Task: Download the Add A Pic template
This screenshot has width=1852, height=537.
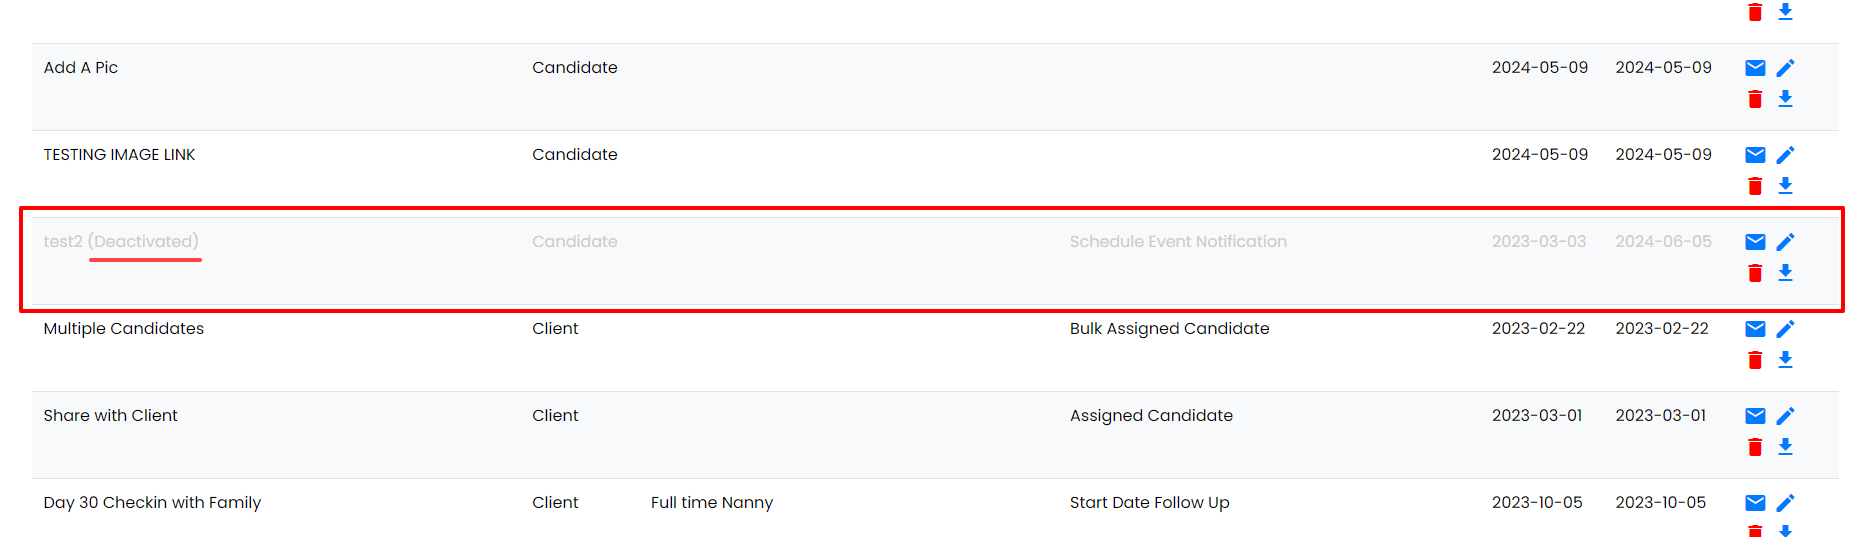Action: pyautogui.click(x=1785, y=99)
